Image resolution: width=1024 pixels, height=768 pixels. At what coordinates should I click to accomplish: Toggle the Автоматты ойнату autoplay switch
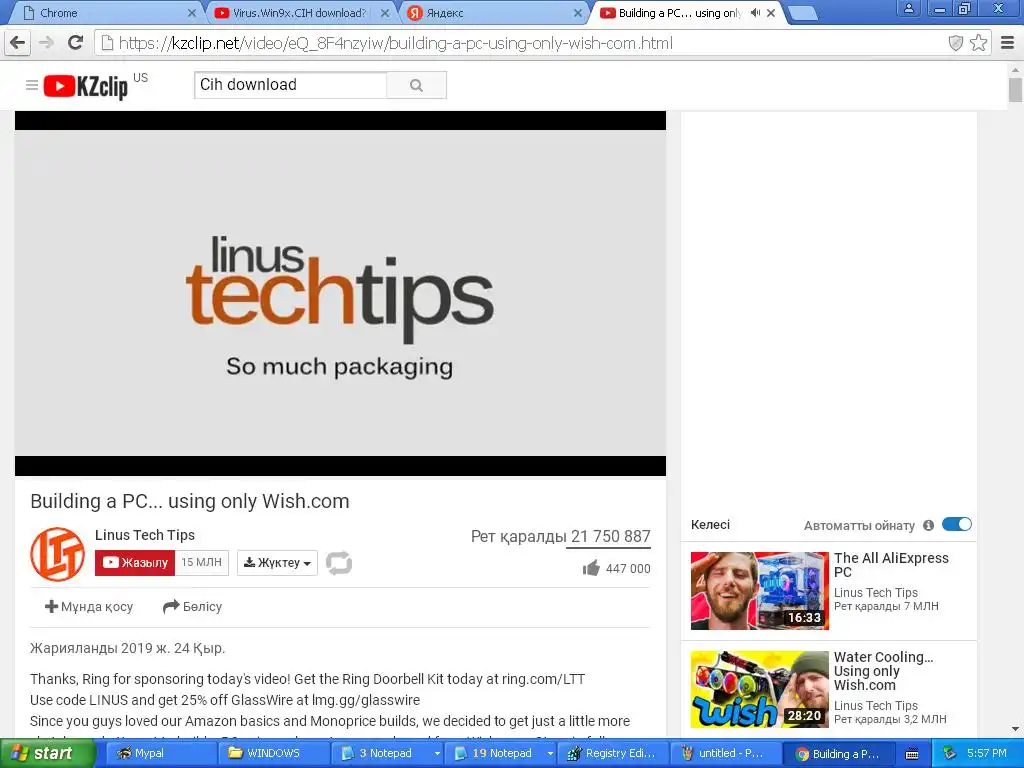tap(957, 524)
